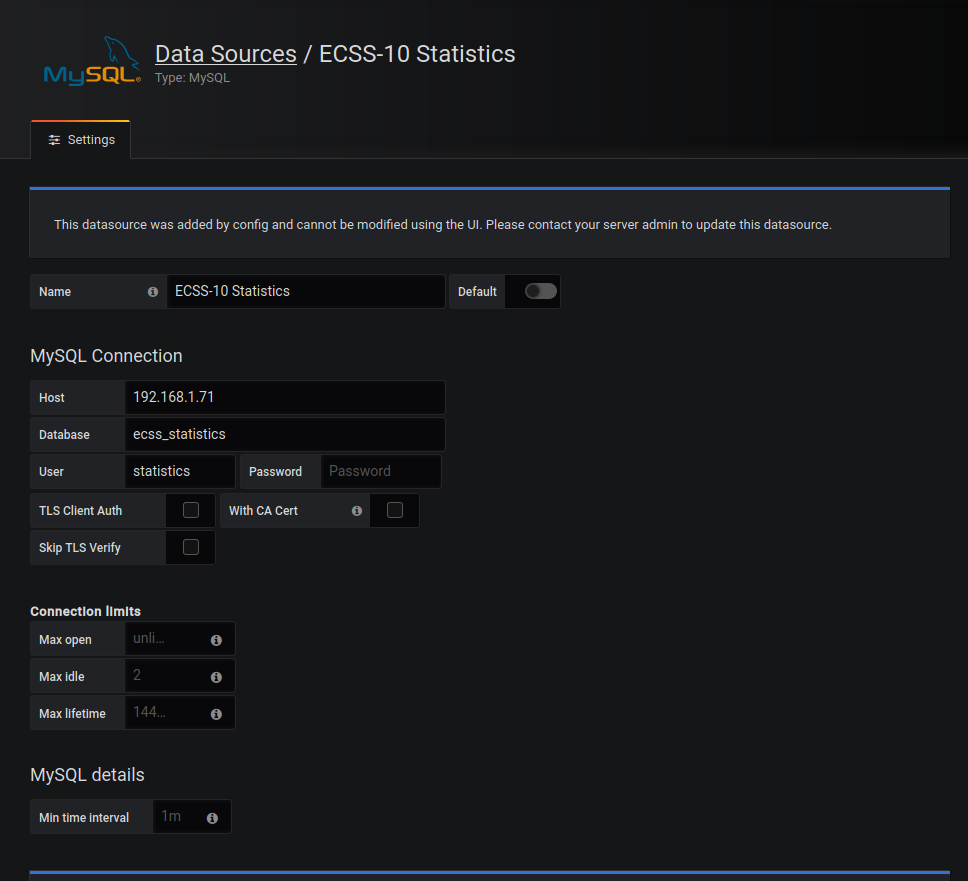Click the Max idle info icon
This screenshot has width=968, height=881.
pyautogui.click(x=216, y=677)
